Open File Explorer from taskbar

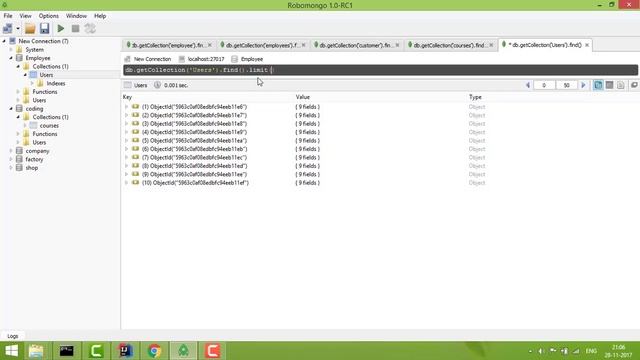tap(36, 351)
